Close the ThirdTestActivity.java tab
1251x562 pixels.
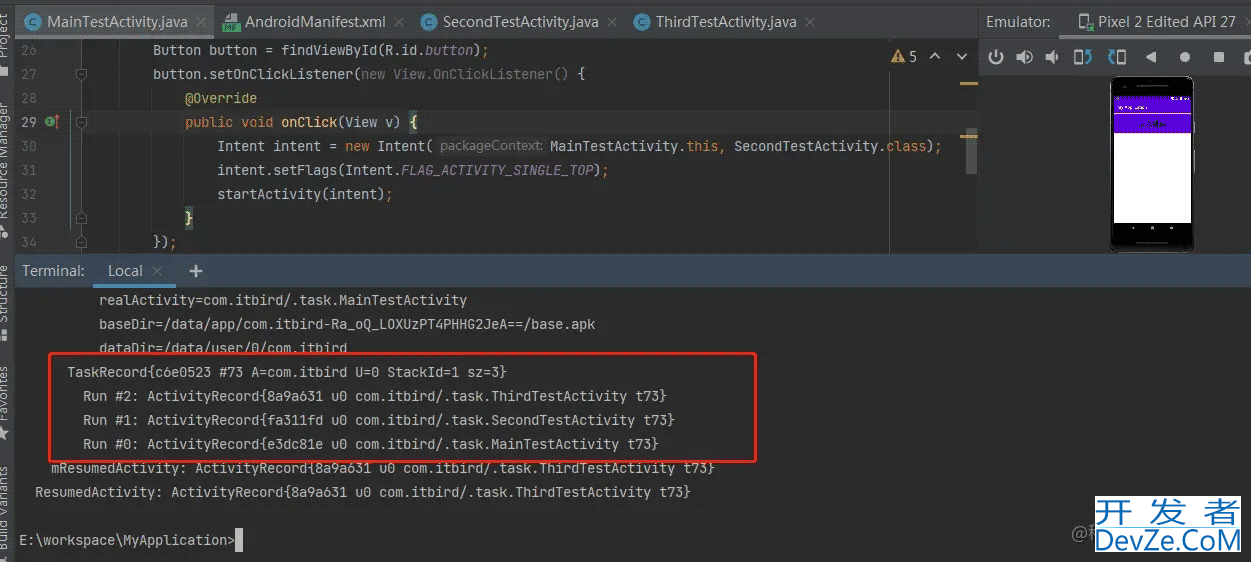[x=809, y=22]
